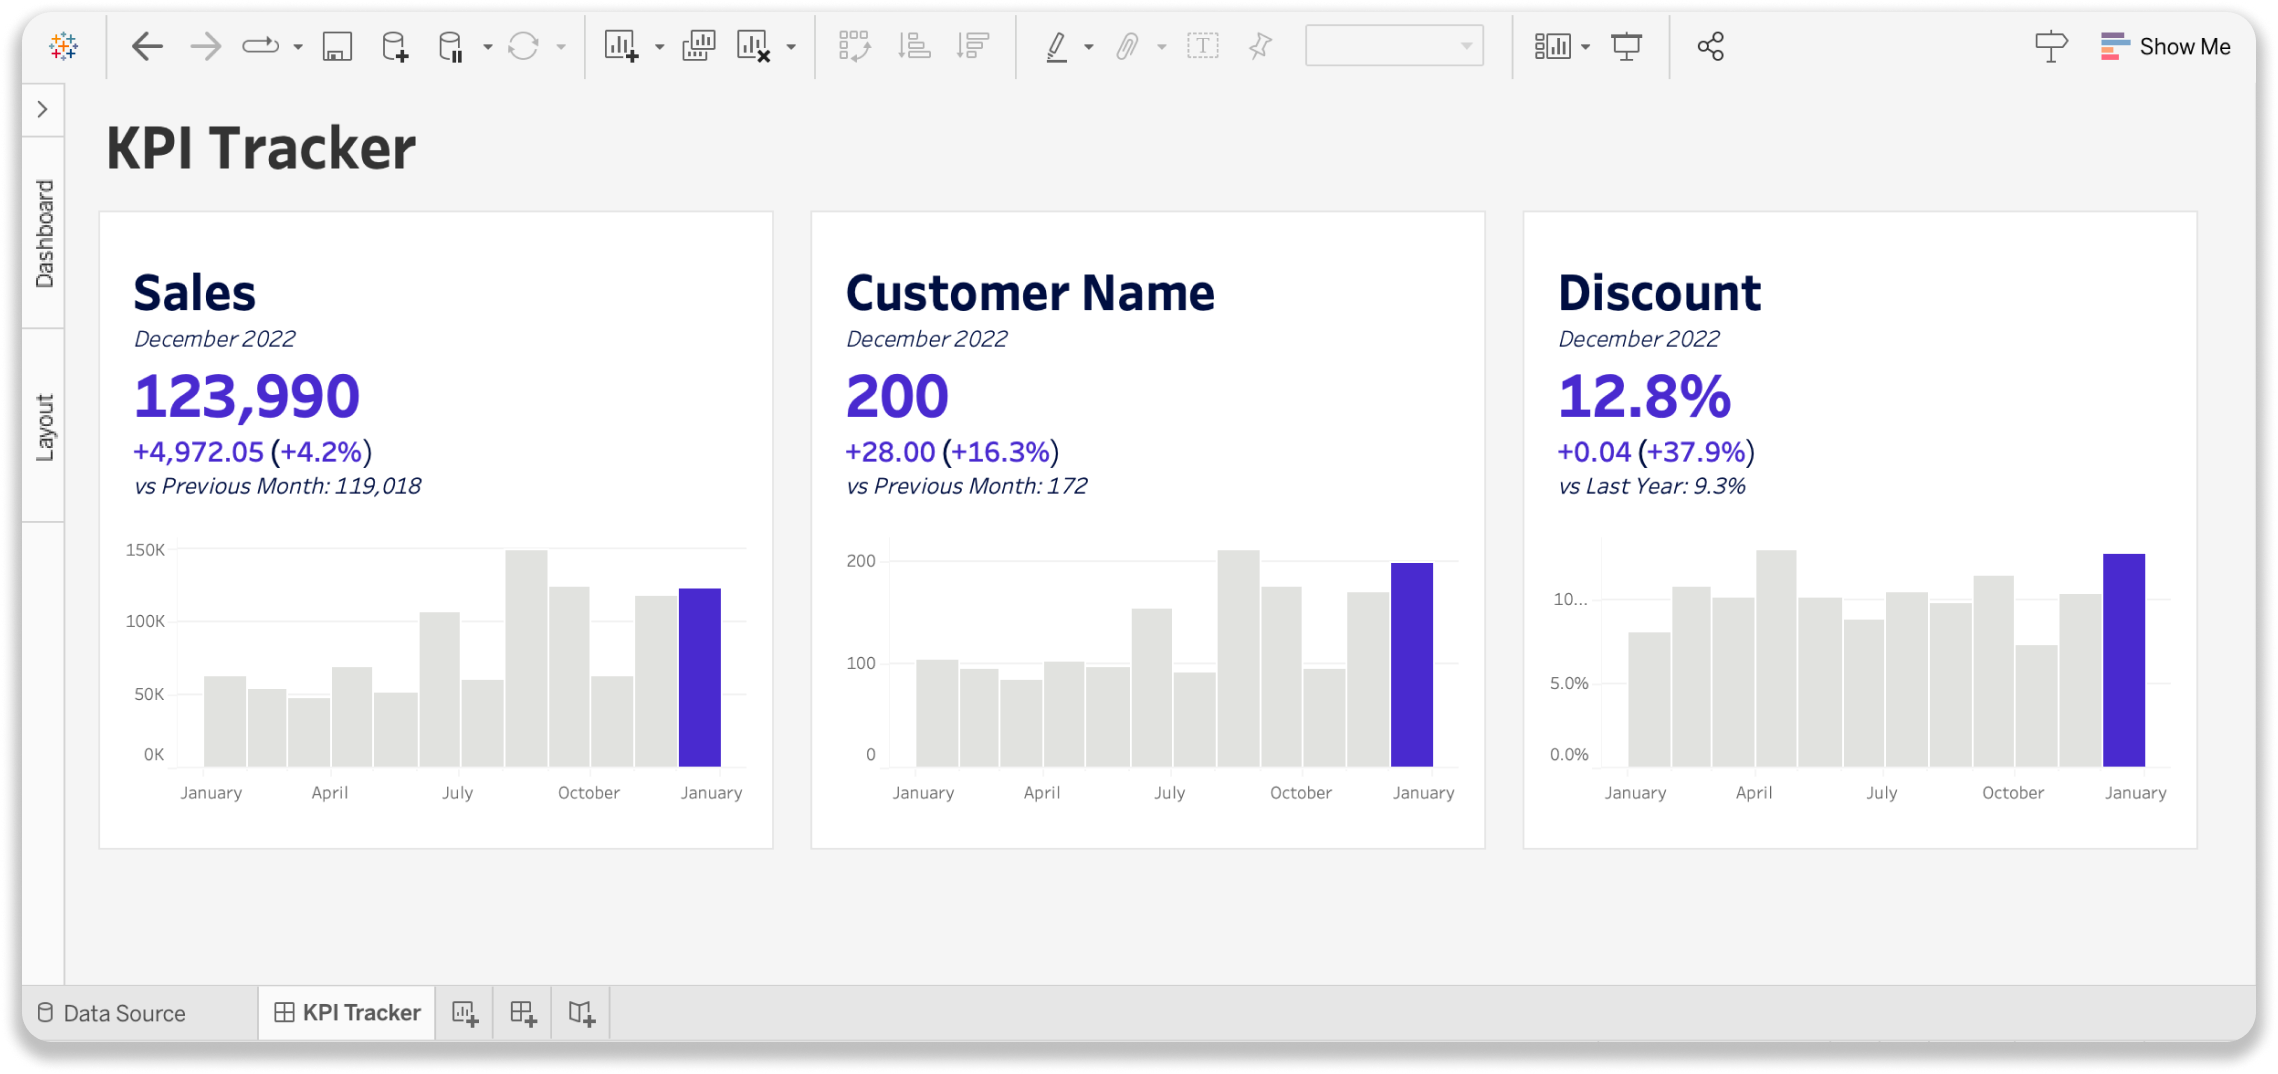Add a new data source
Viewport: 2278px width, 1074px height.
click(395, 46)
